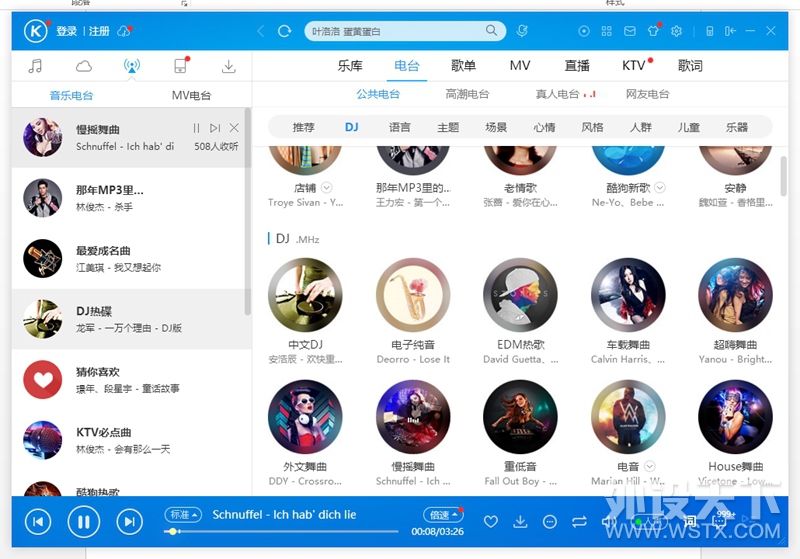Select 猜你喜欢 in the station list
Screen dimensions: 800x559
click(131, 379)
